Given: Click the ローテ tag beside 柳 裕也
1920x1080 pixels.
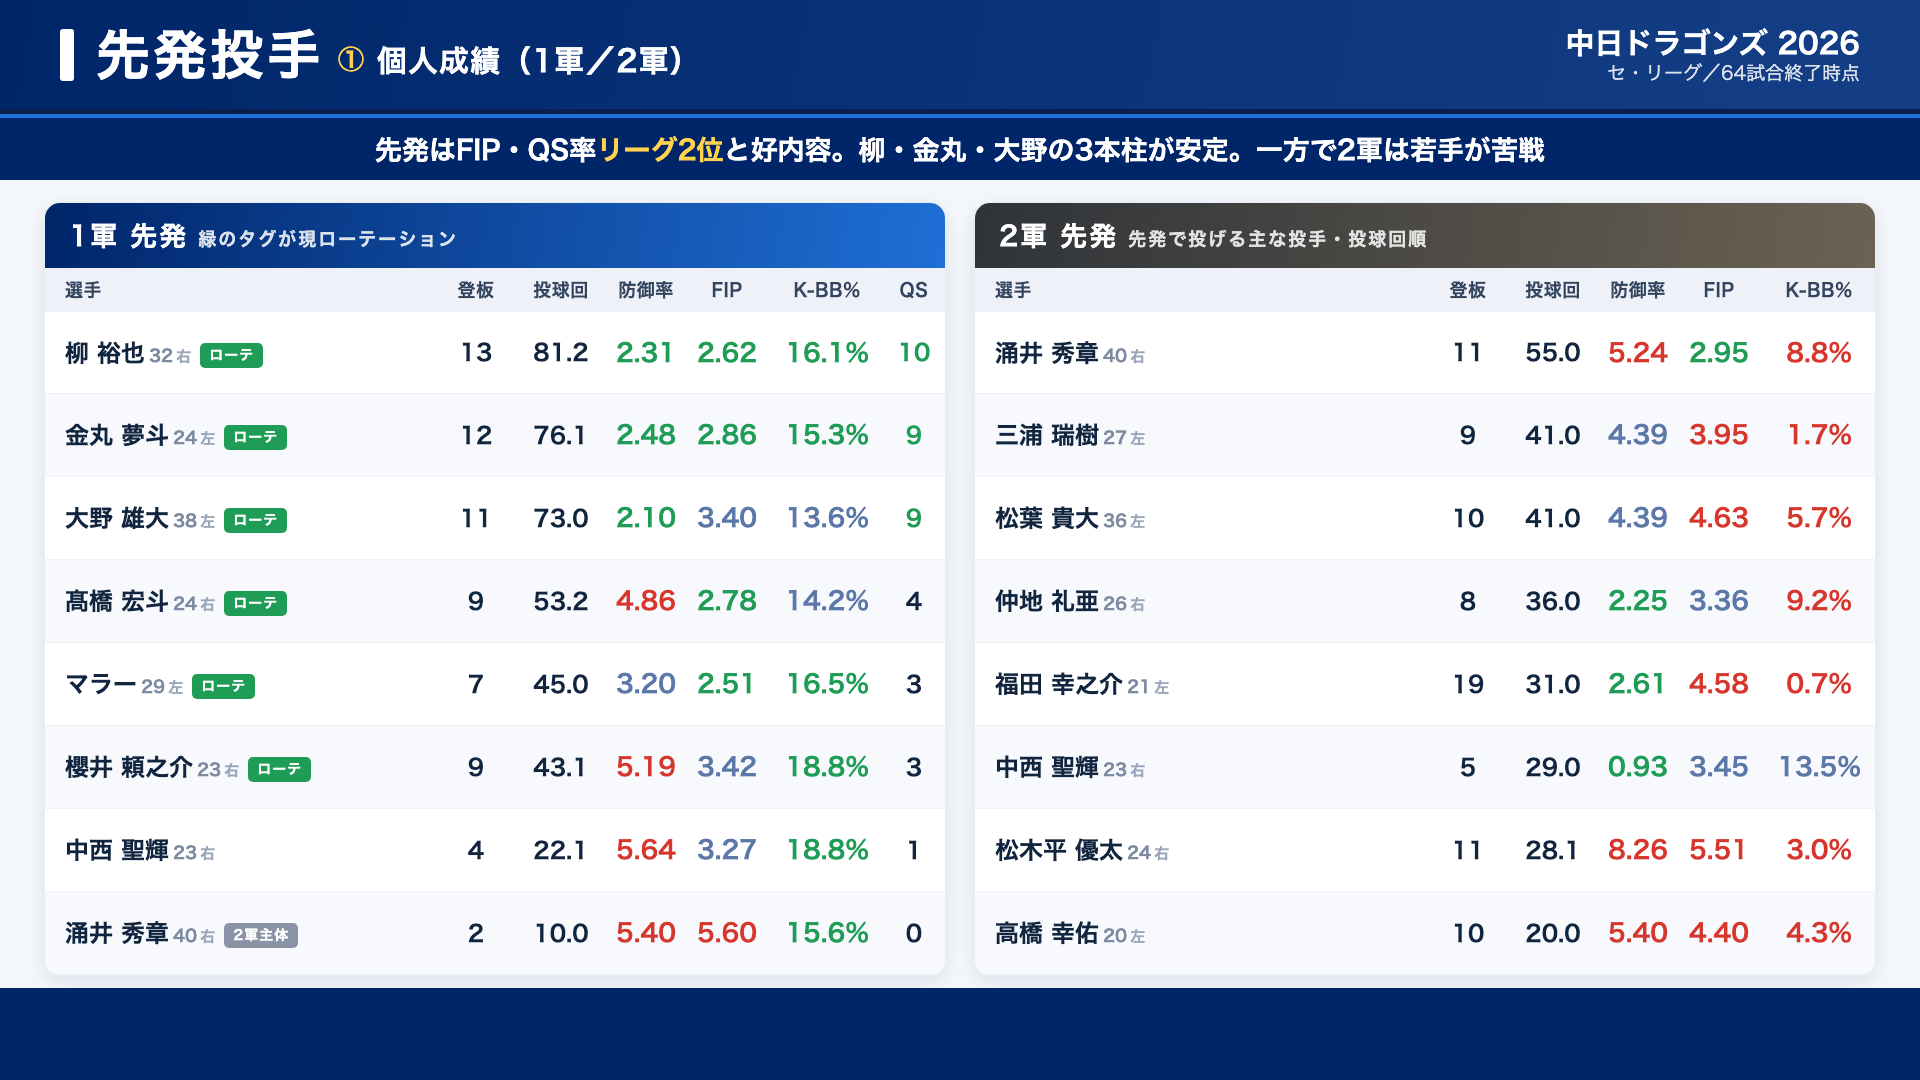Looking at the screenshot, I should point(231,355).
